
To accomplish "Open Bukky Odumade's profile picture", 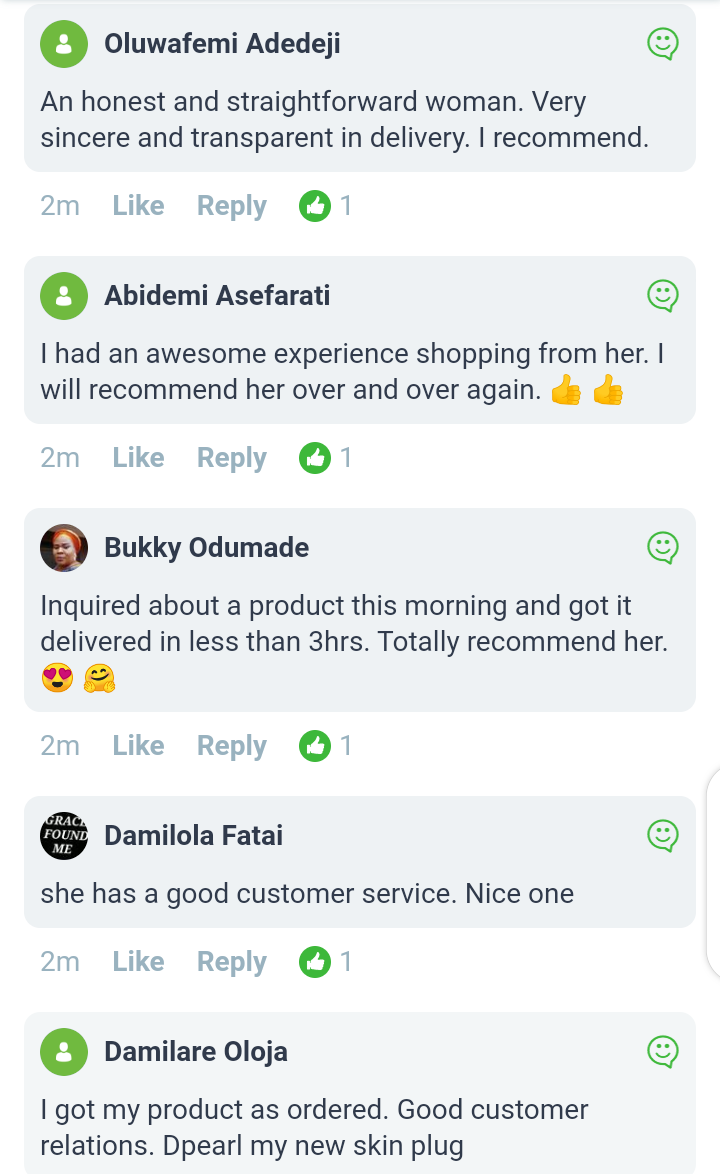I will tap(64, 548).
